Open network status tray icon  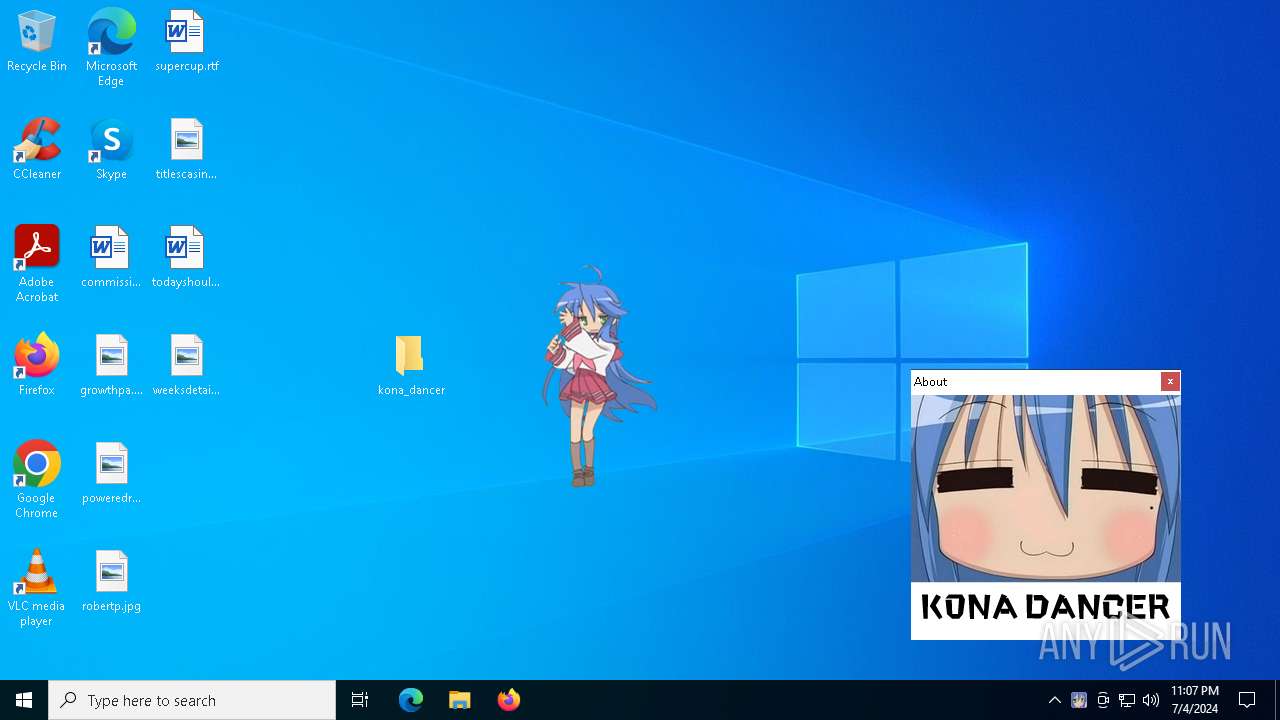point(1127,700)
